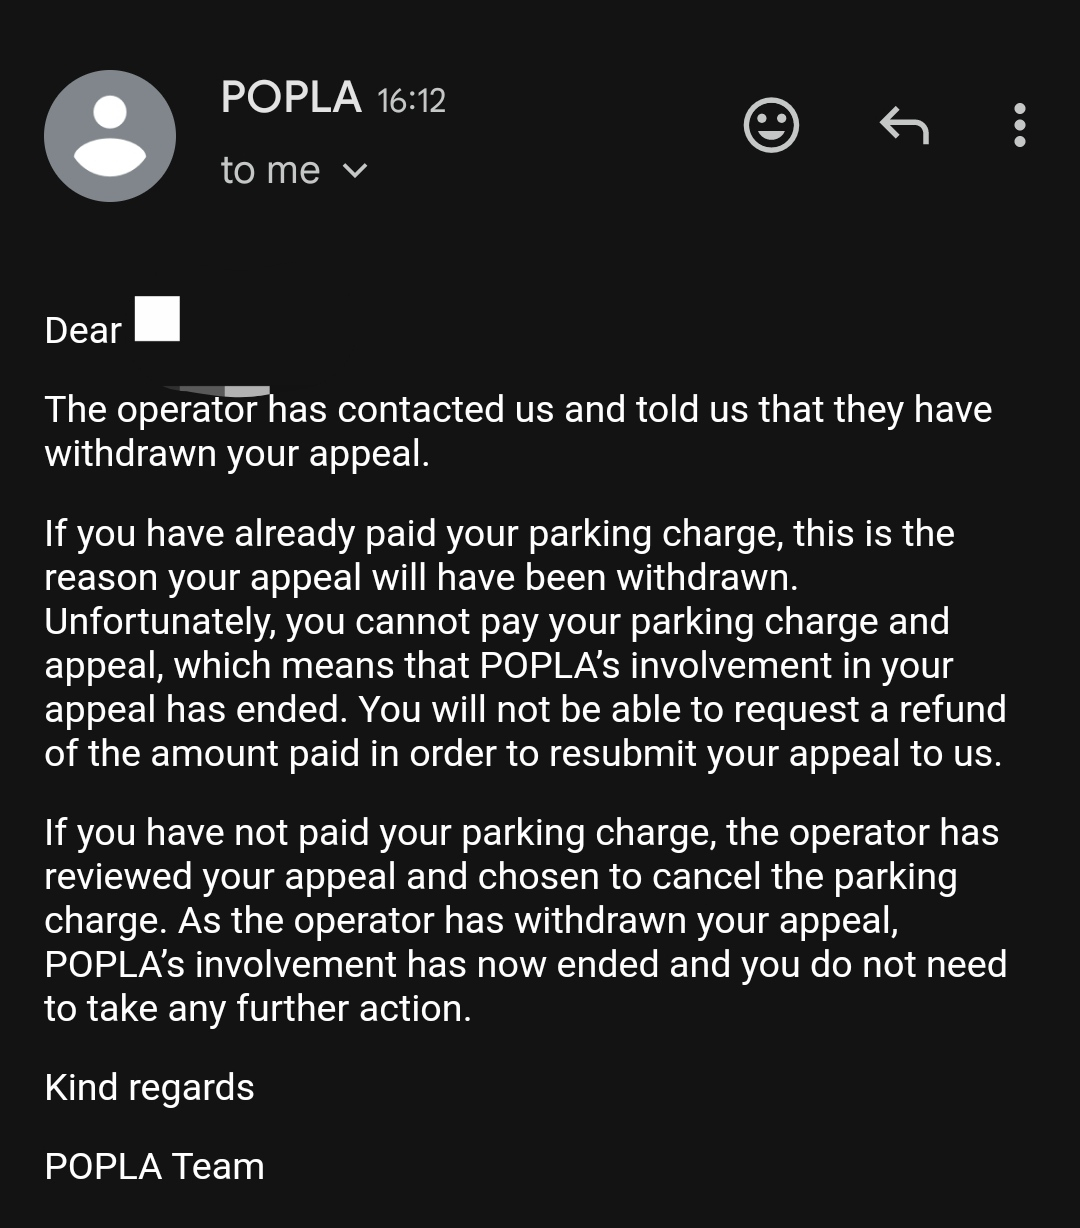Tap the 'to me' recipient text
The image size is (1080, 1228).
[x=270, y=171]
